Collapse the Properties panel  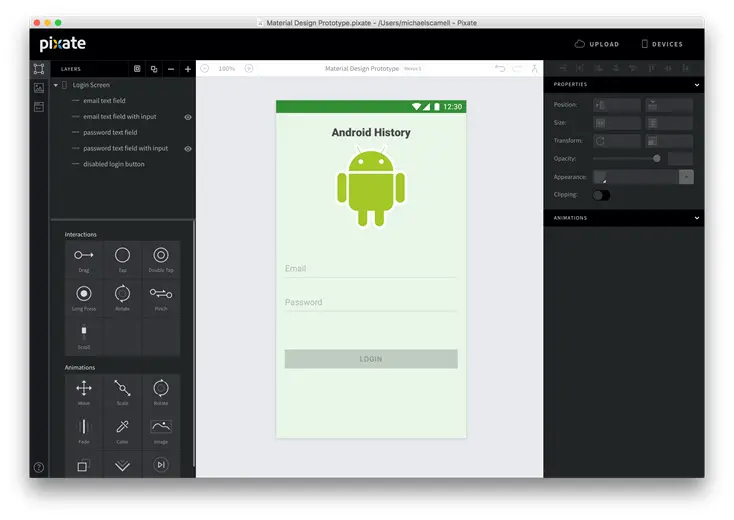(697, 85)
